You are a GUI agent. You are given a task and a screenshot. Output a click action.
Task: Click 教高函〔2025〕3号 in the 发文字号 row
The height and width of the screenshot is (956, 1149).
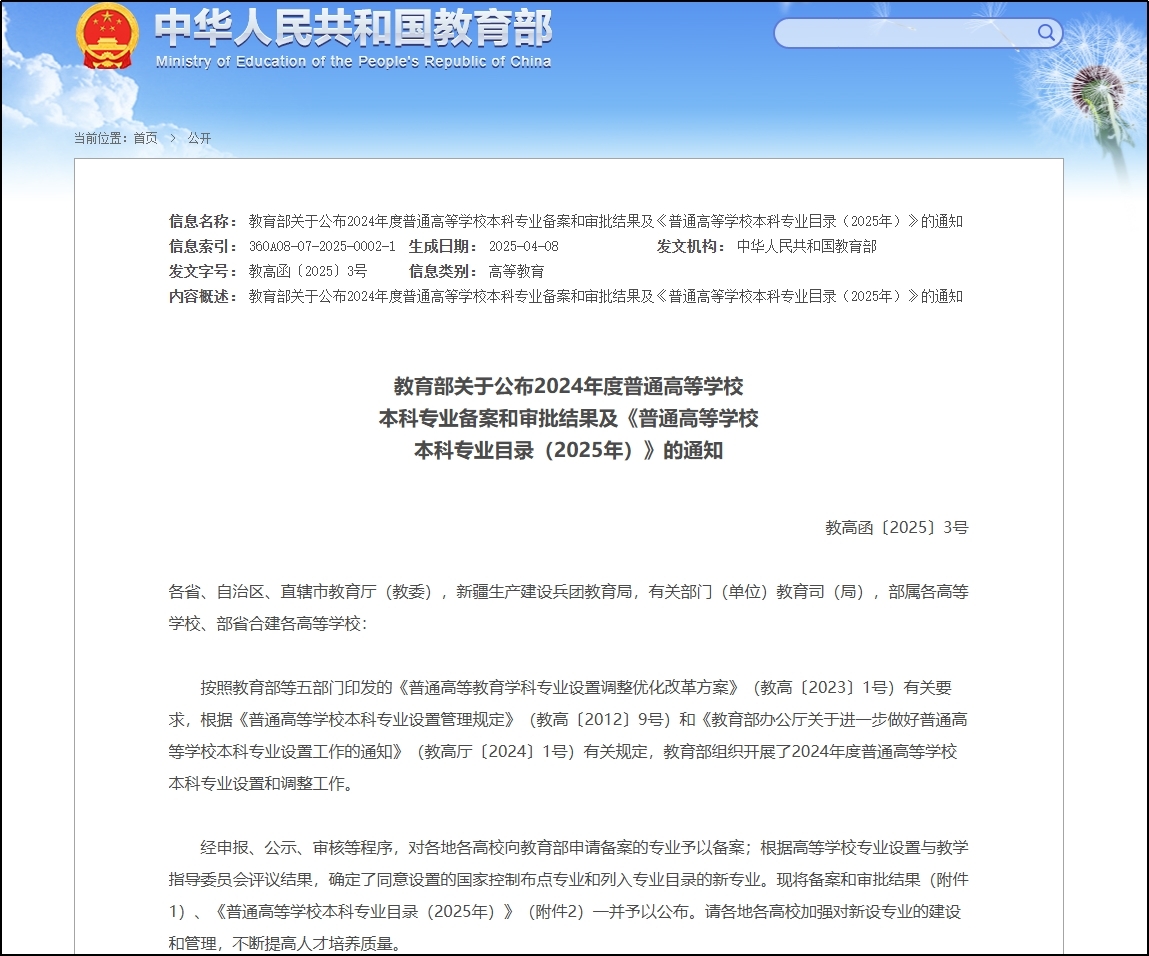point(308,271)
